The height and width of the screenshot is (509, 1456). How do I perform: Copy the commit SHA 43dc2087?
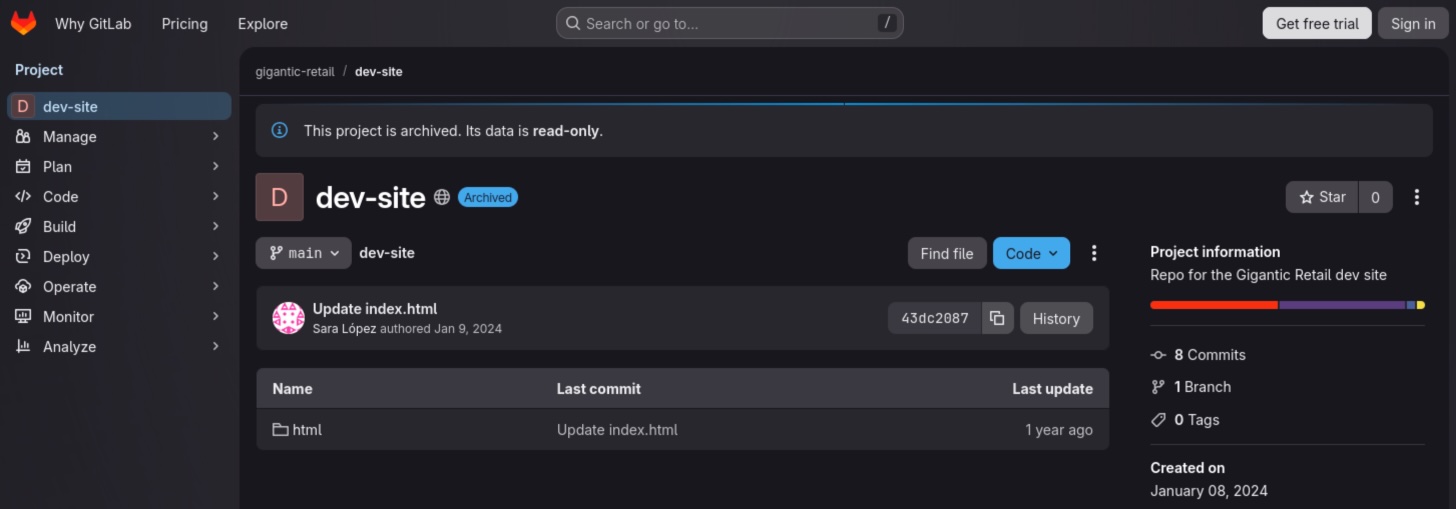[997, 318]
